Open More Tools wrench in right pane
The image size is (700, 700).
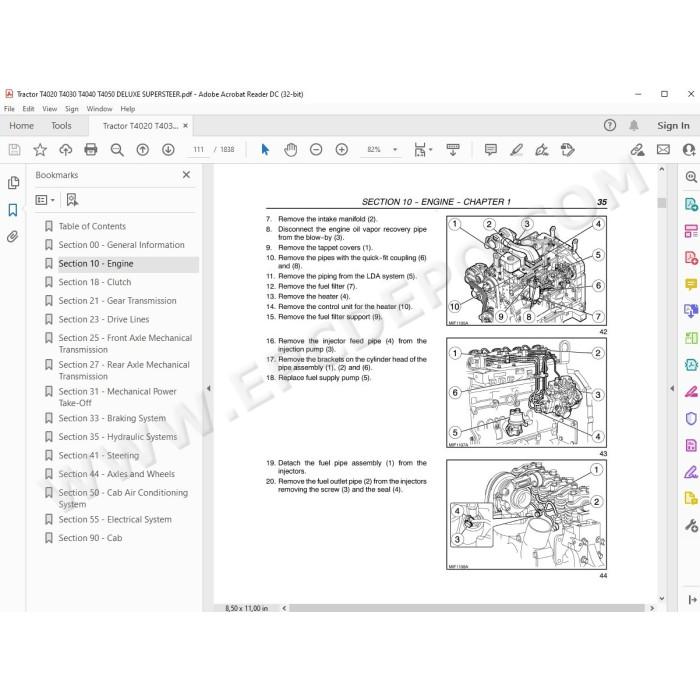click(691, 525)
